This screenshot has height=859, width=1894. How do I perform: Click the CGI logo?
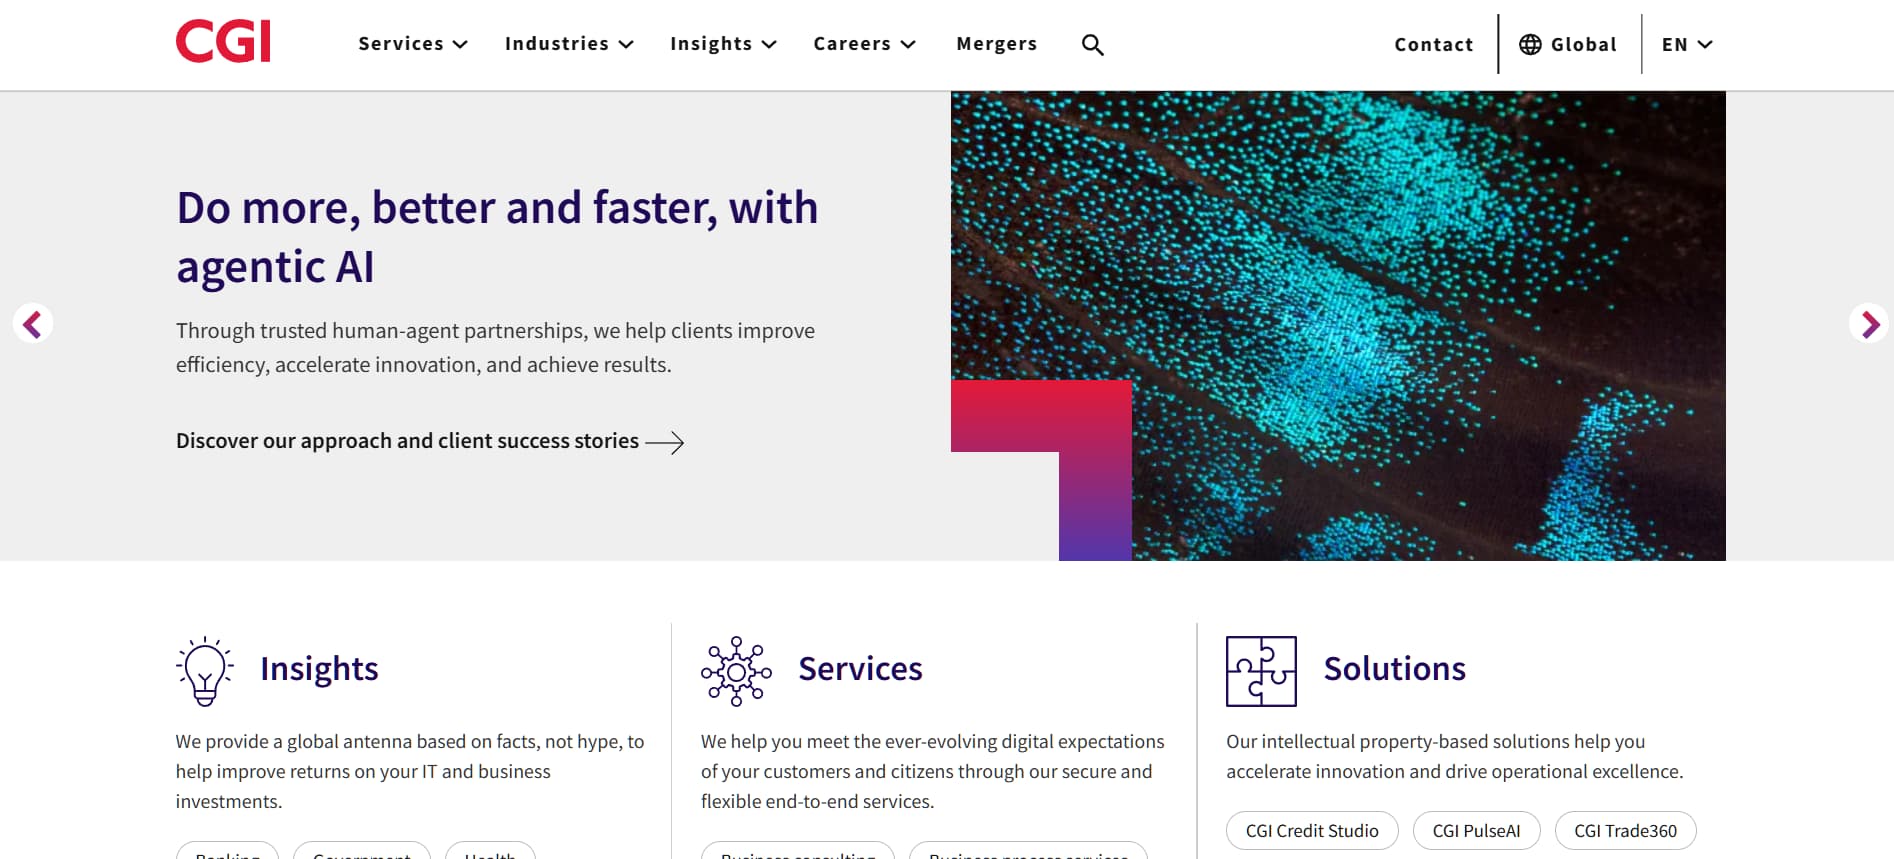223,40
